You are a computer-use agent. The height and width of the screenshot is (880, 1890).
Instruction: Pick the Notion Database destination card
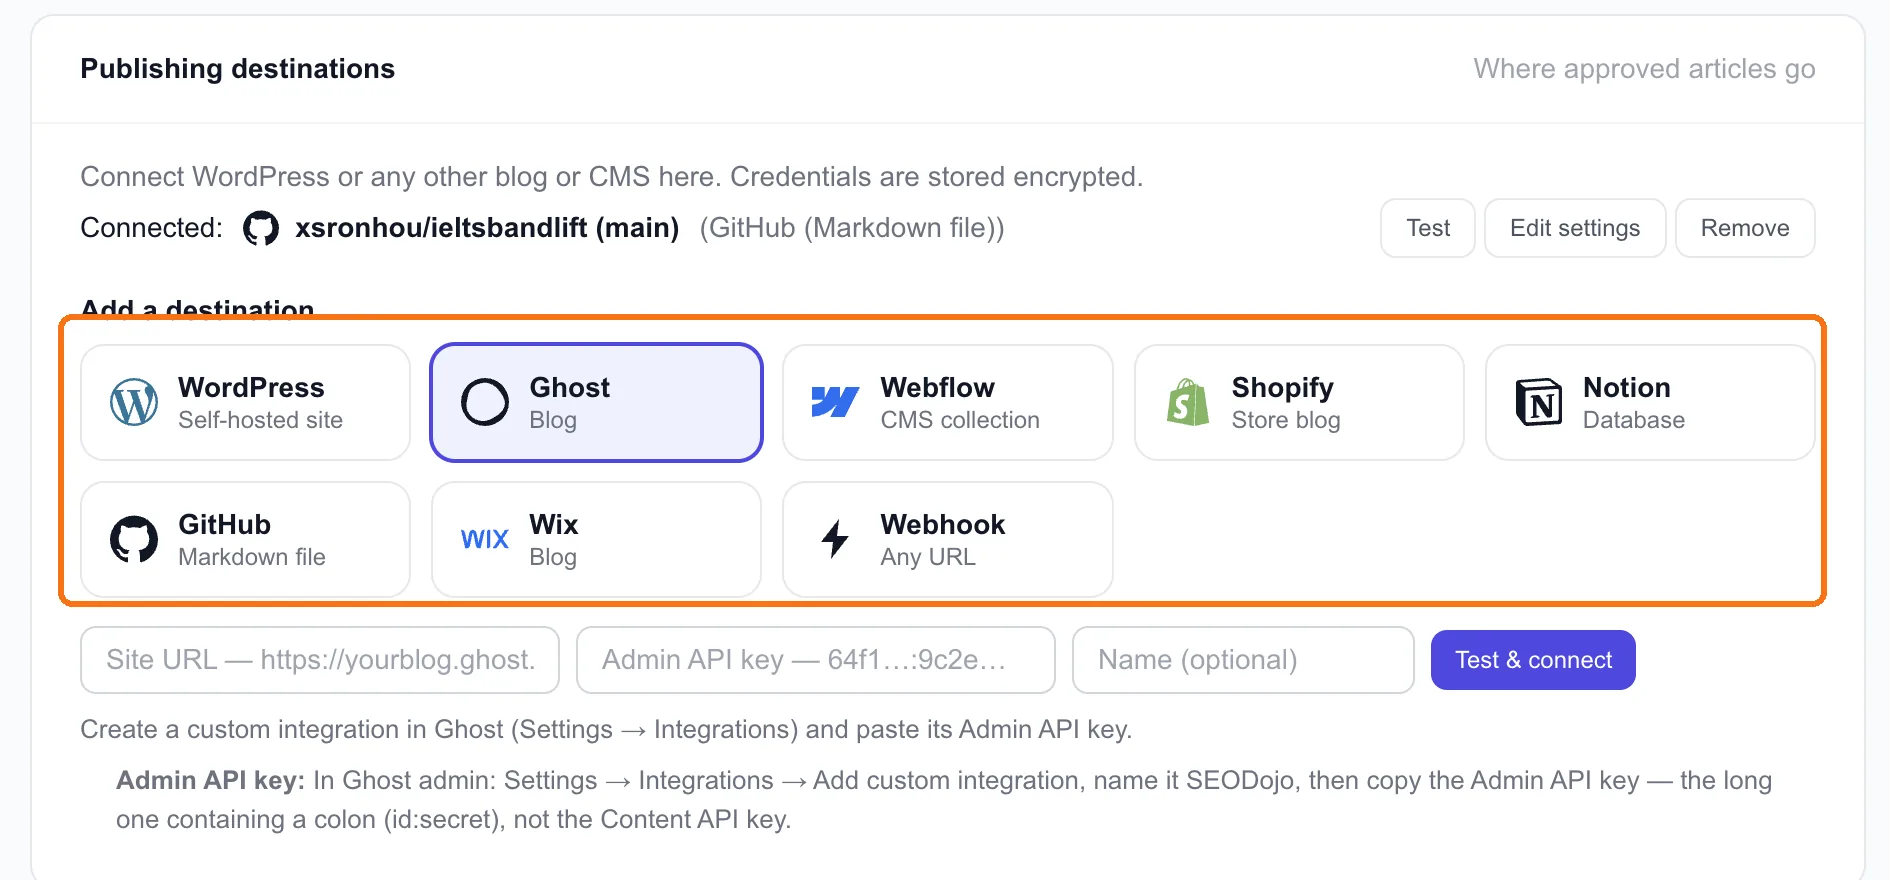coord(1650,403)
